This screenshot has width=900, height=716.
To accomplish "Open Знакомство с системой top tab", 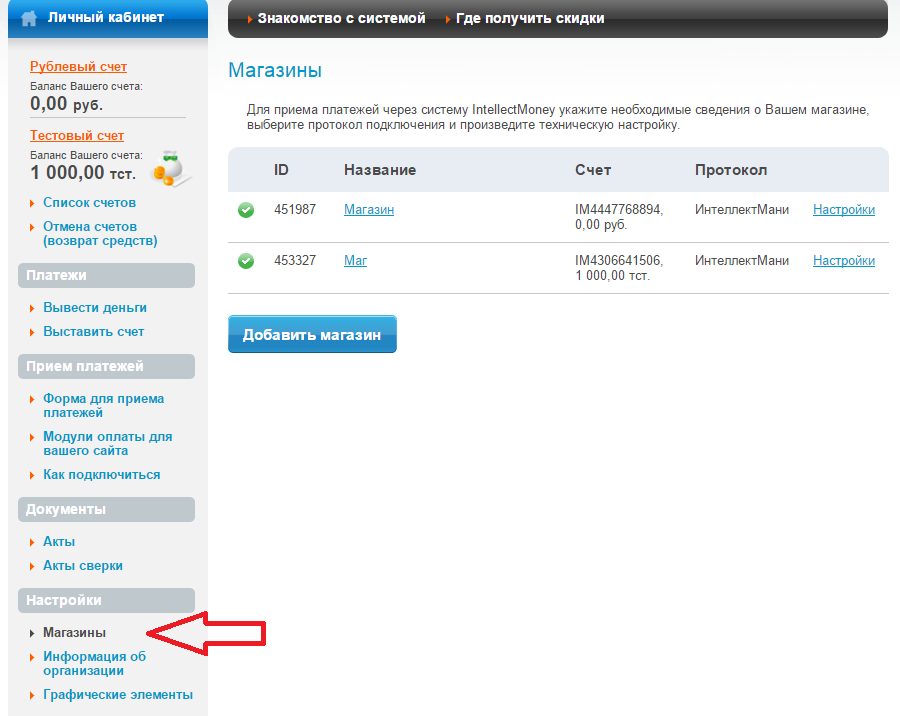I will pyautogui.click(x=341, y=19).
